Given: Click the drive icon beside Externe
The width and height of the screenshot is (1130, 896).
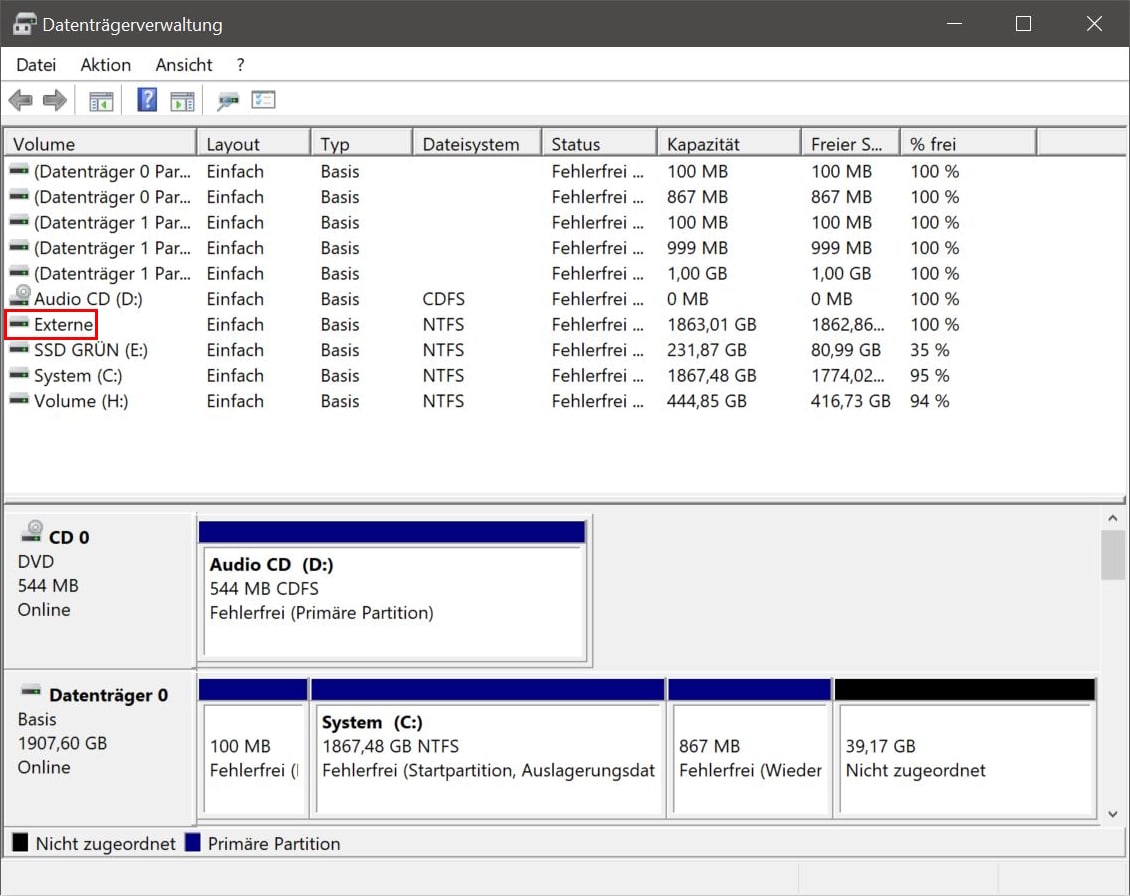Looking at the screenshot, I should [19, 324].
